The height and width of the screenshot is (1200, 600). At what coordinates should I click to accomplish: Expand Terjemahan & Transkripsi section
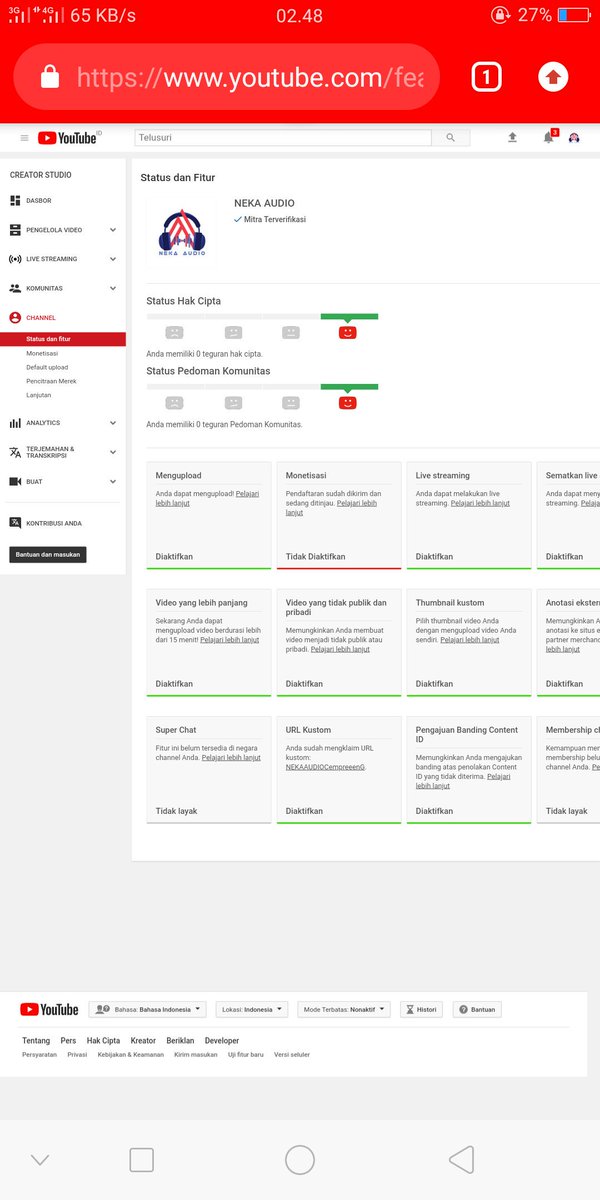click(x=113, y=452)
